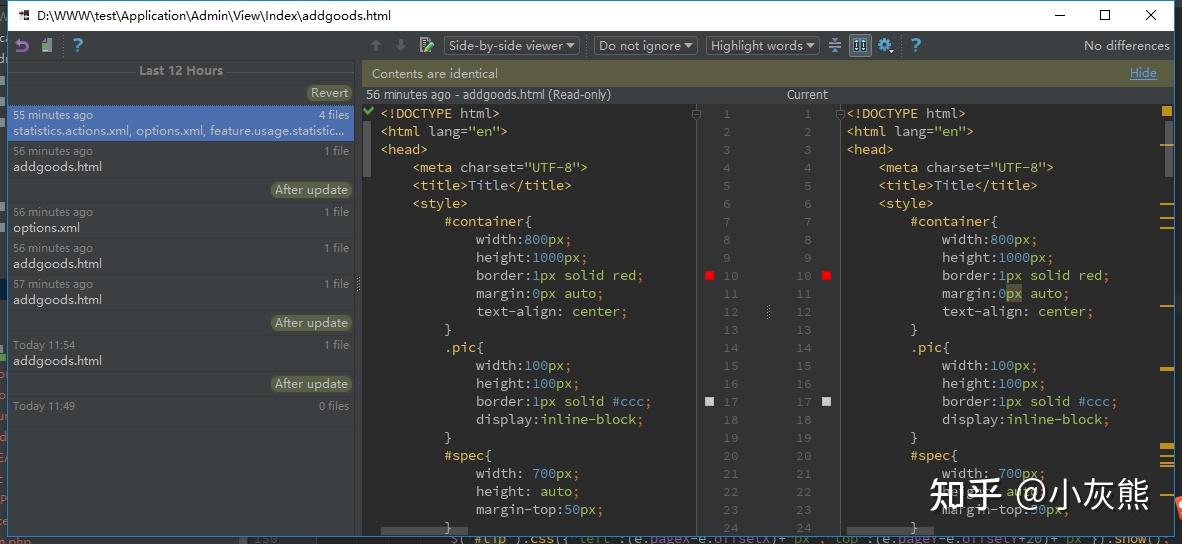
Task: Select the options.xml revision entry
Action: (x=180, y=220)
